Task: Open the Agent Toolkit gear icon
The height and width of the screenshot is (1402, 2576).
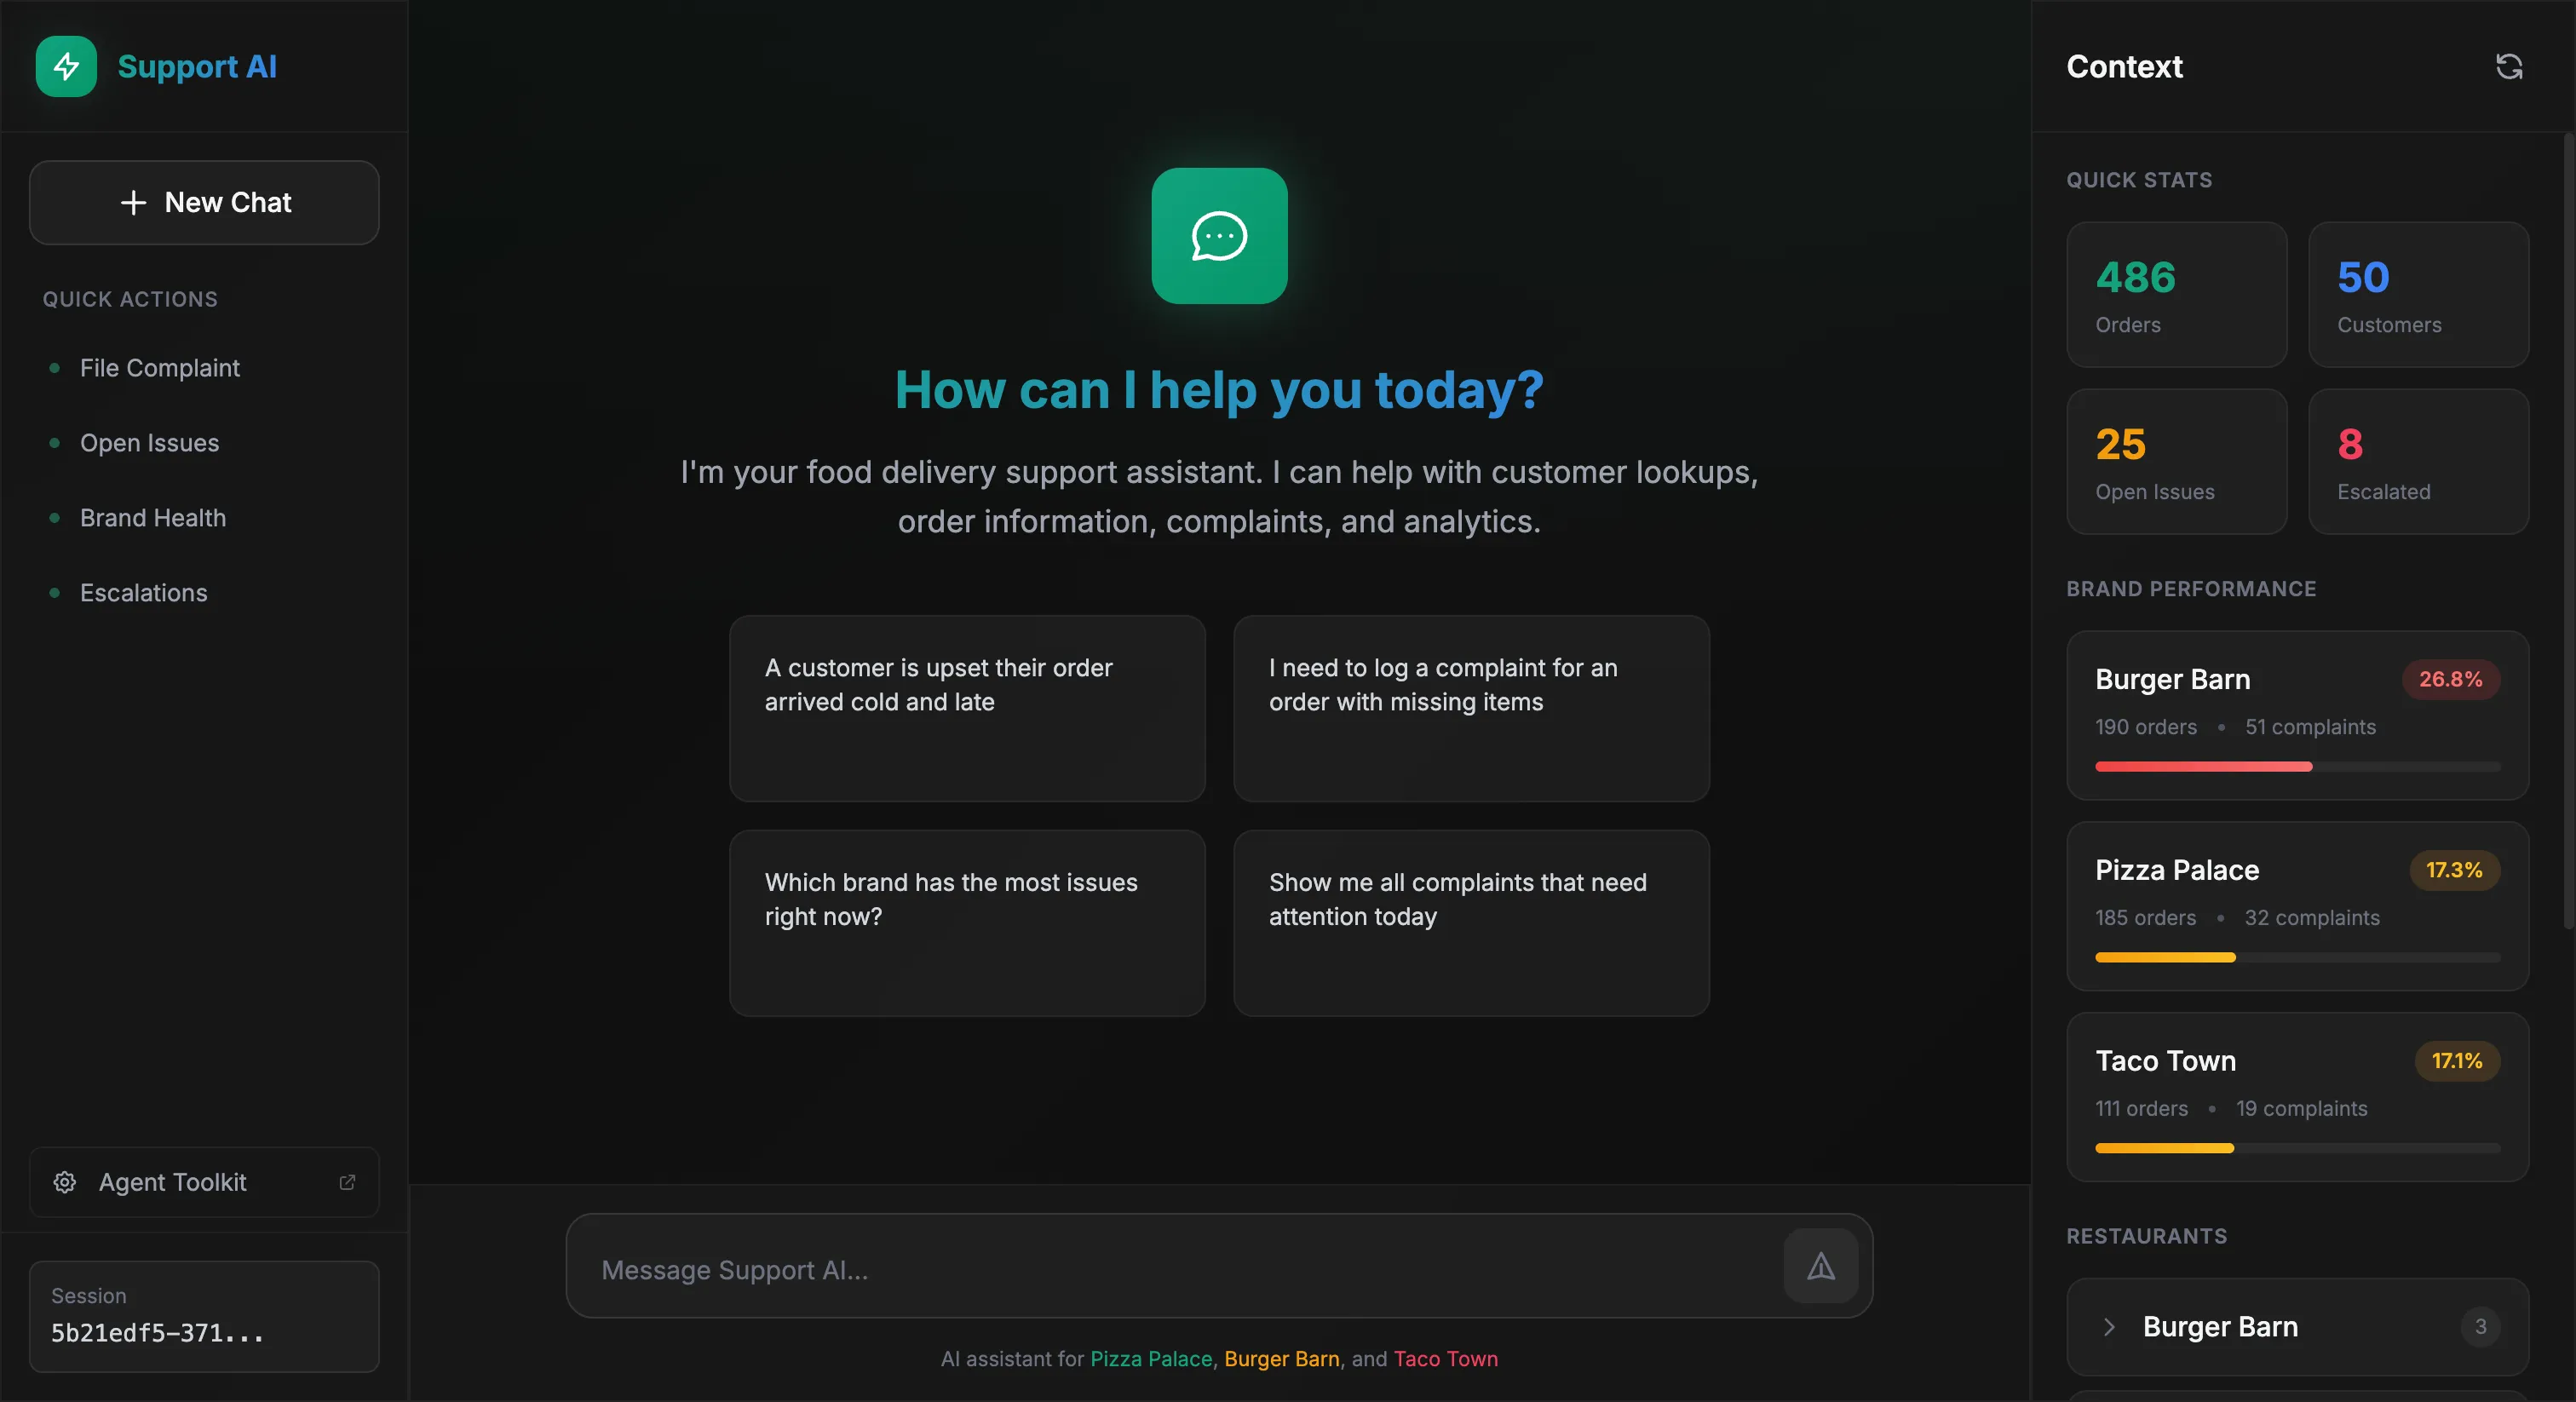Action: pyautogui.click(x=64, y=1182)
